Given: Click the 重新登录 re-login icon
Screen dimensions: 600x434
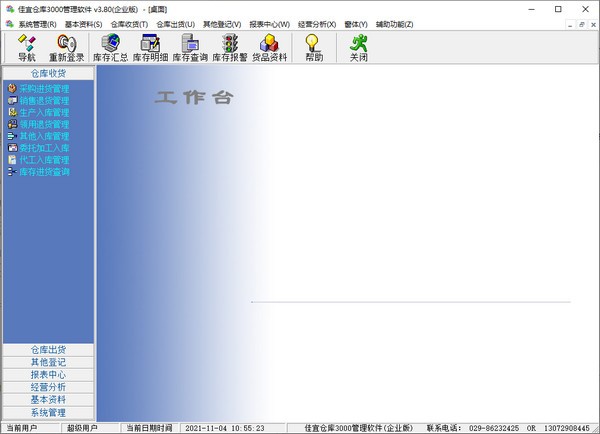Looking at the screenshot, I should pyautogui.click(x=67, y=47).
